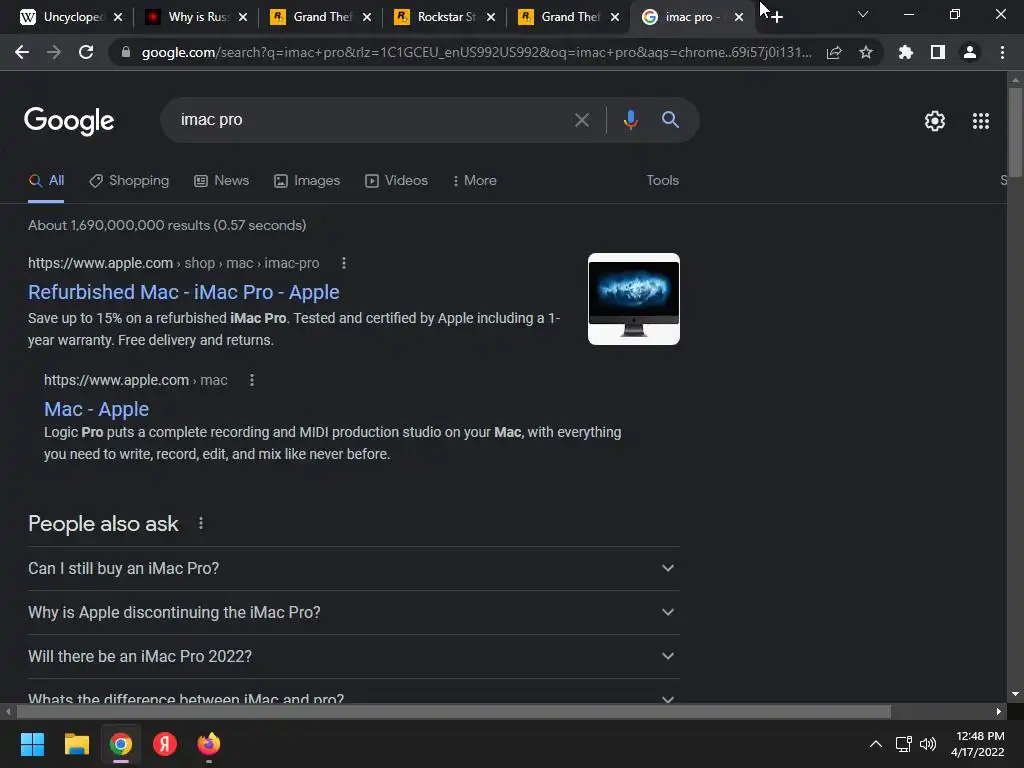Click the horizontal scrollbar thumb

tap(453, 711)
